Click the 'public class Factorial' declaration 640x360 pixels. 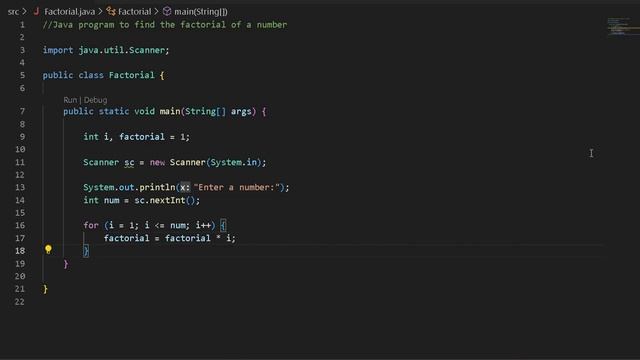click(99, 75)
